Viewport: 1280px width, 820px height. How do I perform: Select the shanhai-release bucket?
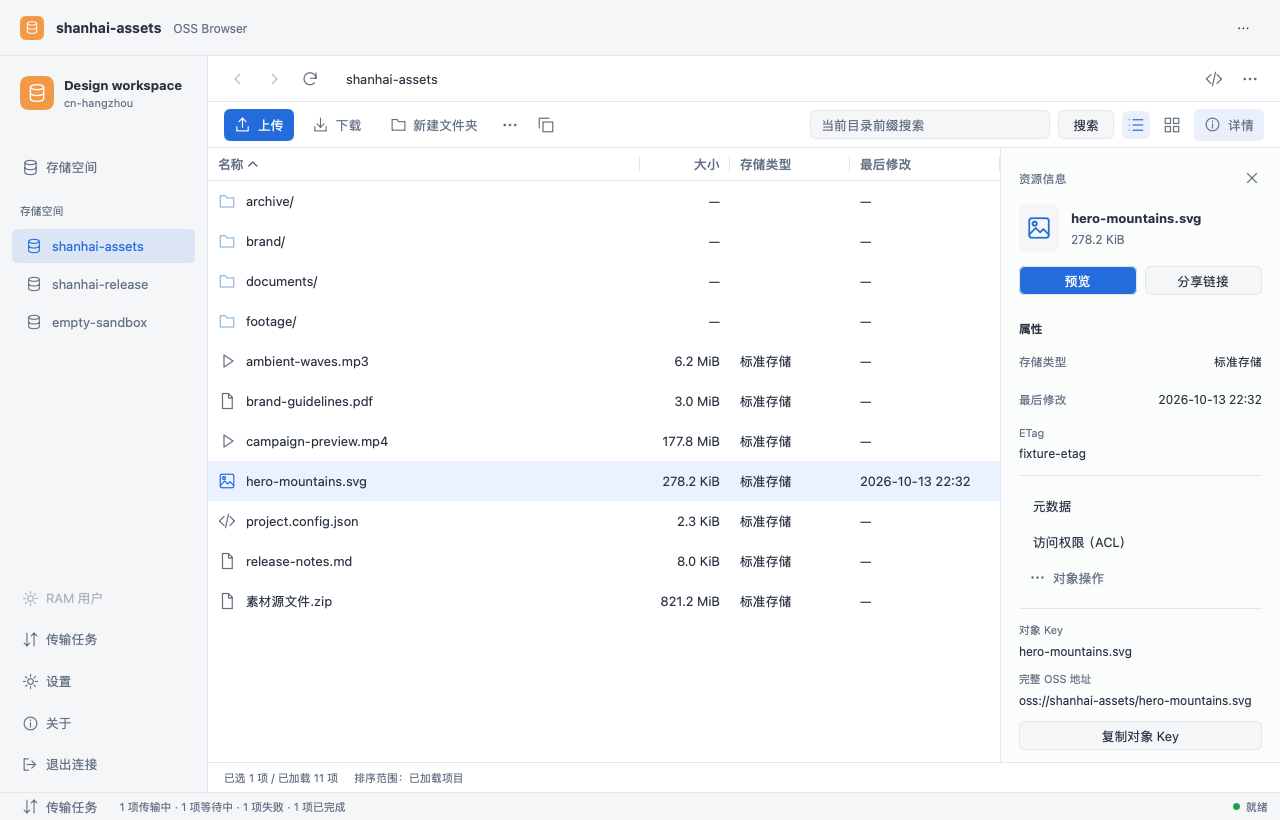[x=103, y=284]
